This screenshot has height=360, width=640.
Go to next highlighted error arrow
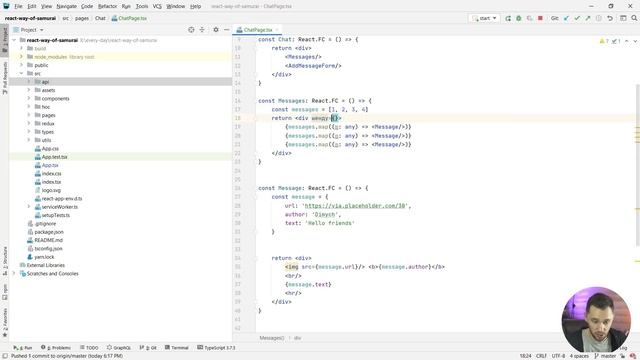(635, 41)
